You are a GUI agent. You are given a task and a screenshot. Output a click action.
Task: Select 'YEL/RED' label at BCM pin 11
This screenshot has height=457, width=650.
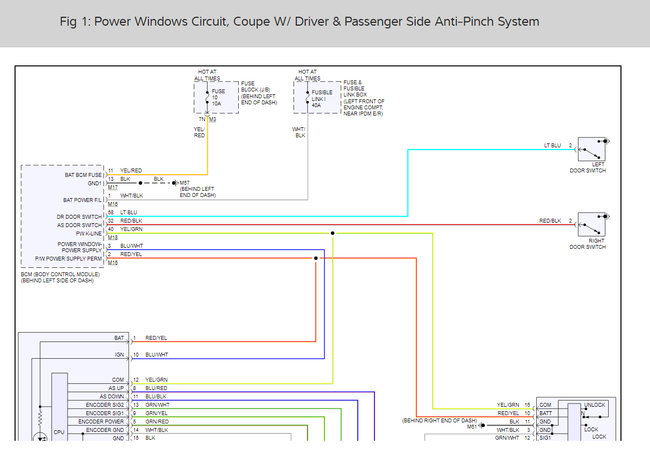coord(131,170)
